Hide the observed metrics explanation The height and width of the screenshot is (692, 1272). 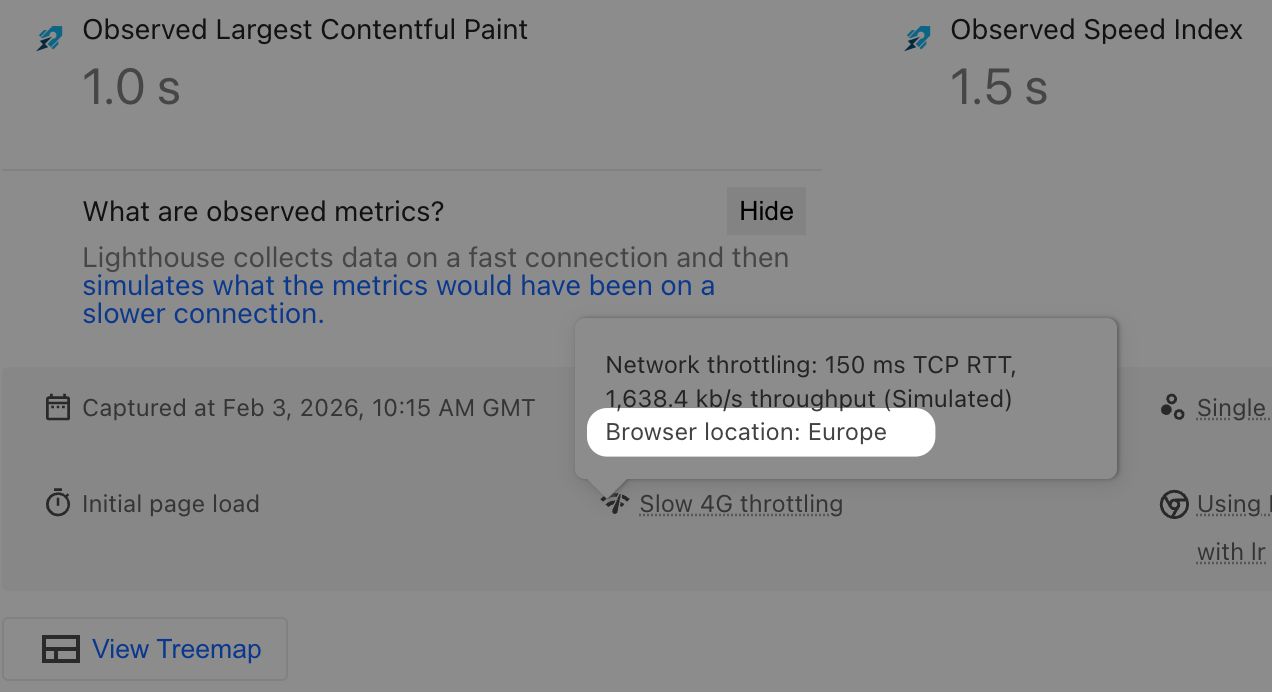766,211
